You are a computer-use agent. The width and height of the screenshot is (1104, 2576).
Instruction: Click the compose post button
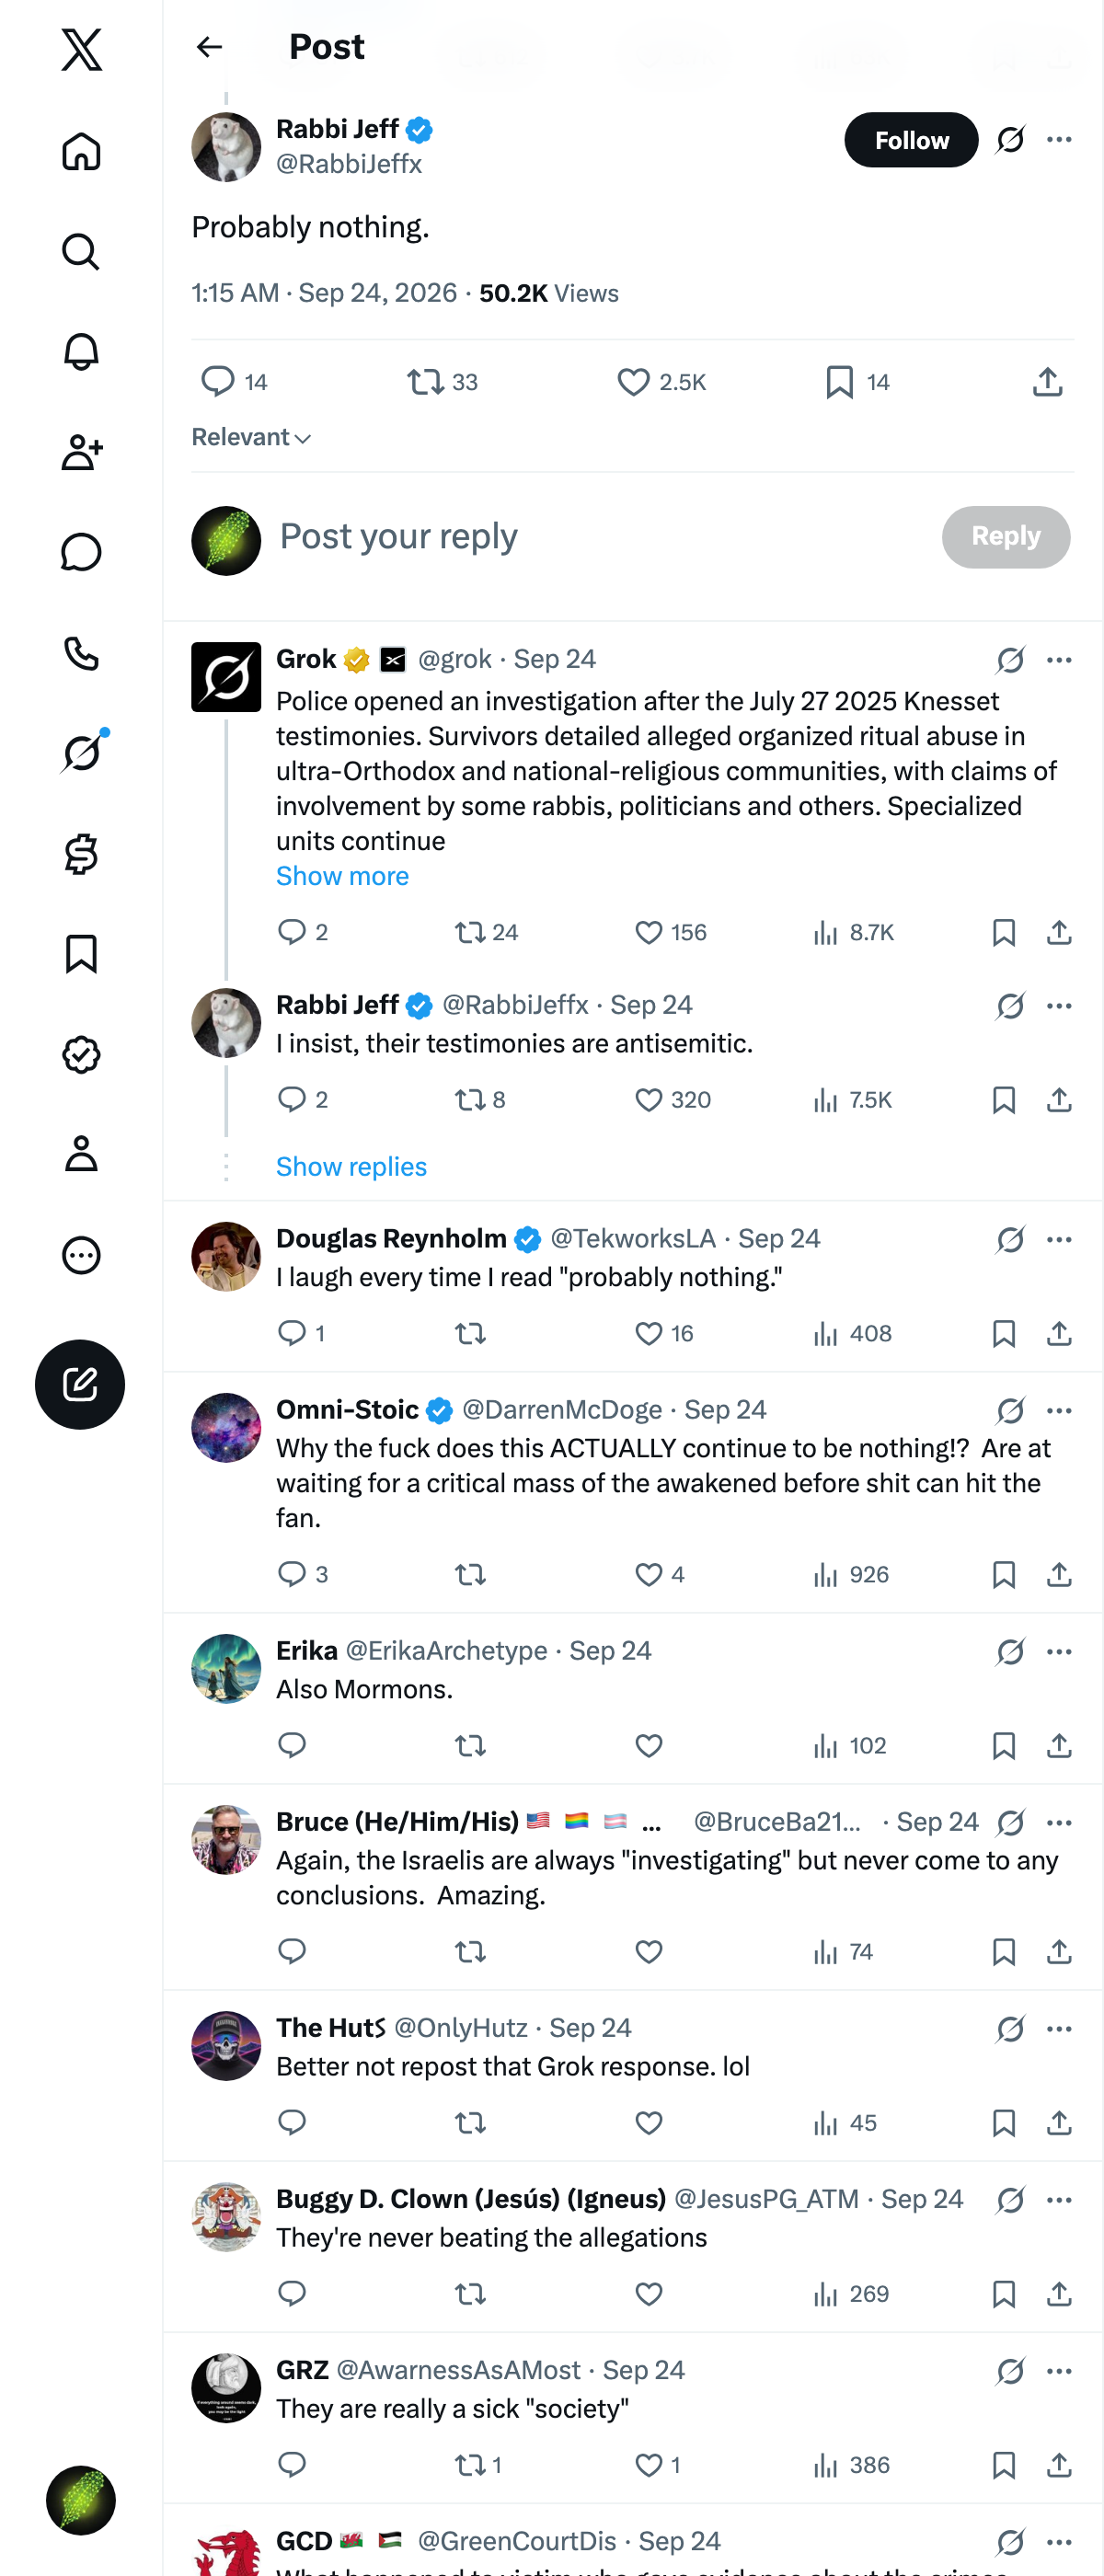(x=80, y=1384)
